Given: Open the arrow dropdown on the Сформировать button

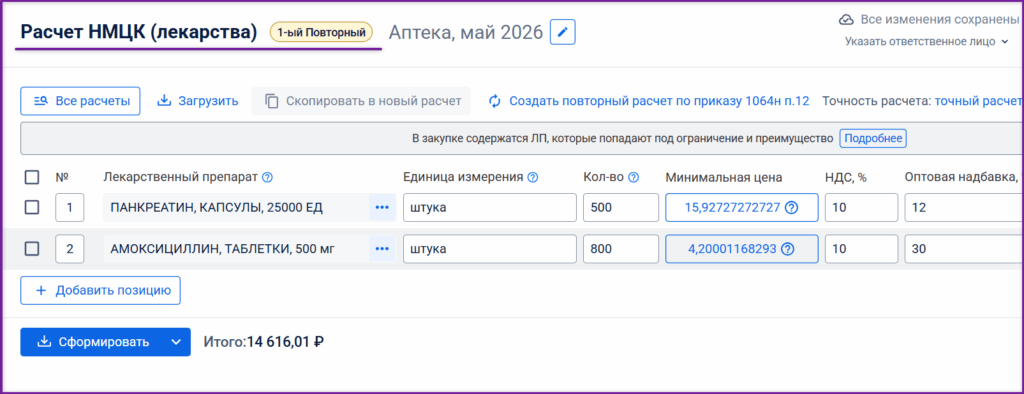Looking at the screenshot, I should click(x=175, y=342).
